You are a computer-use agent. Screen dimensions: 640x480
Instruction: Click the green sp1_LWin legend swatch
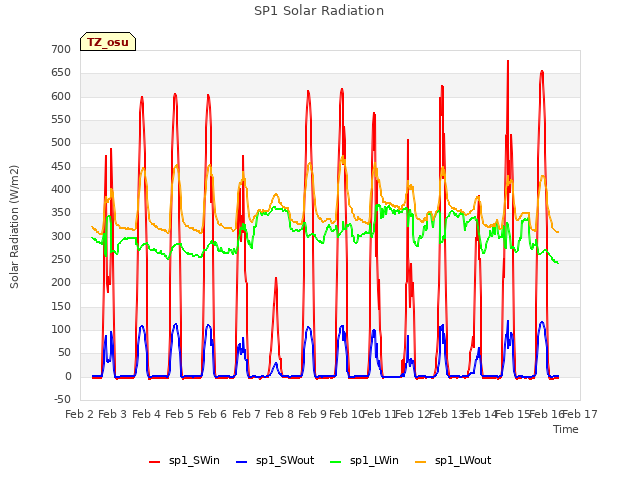click(x=336, y=462)
